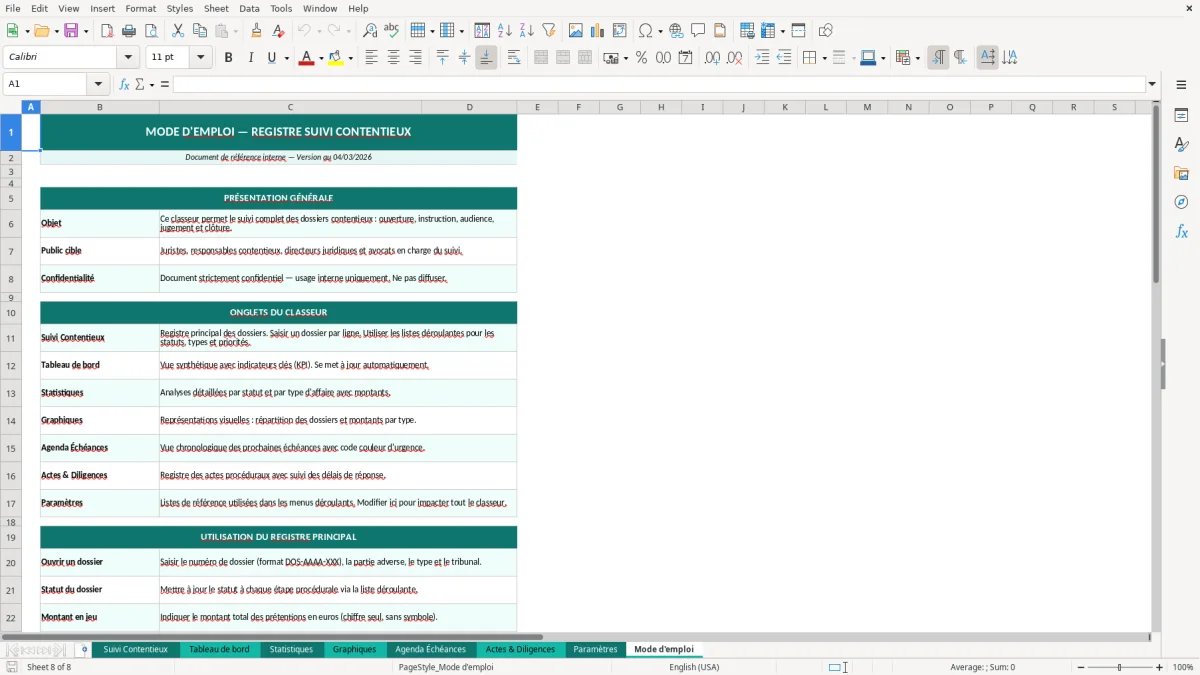Toggle Italic formatting
The image size is (1200, 675).
(251, 58)
